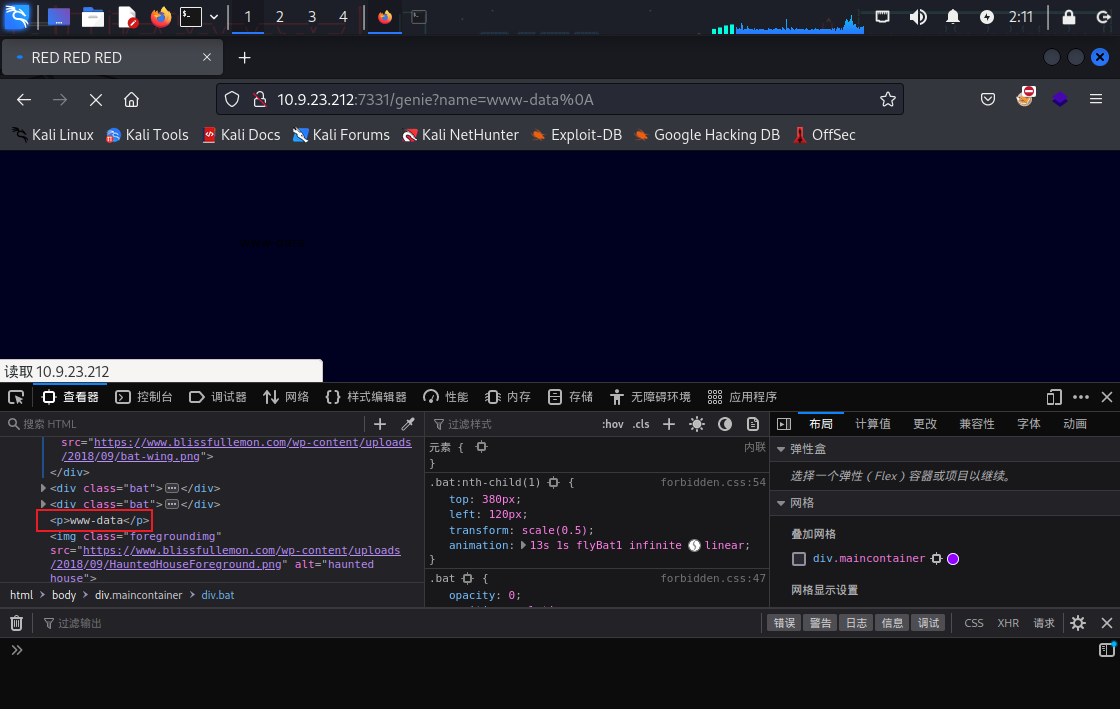The image size is (1120, 709).
Task: Click the eyedropper color picker icon
Action: coord(408,424)
